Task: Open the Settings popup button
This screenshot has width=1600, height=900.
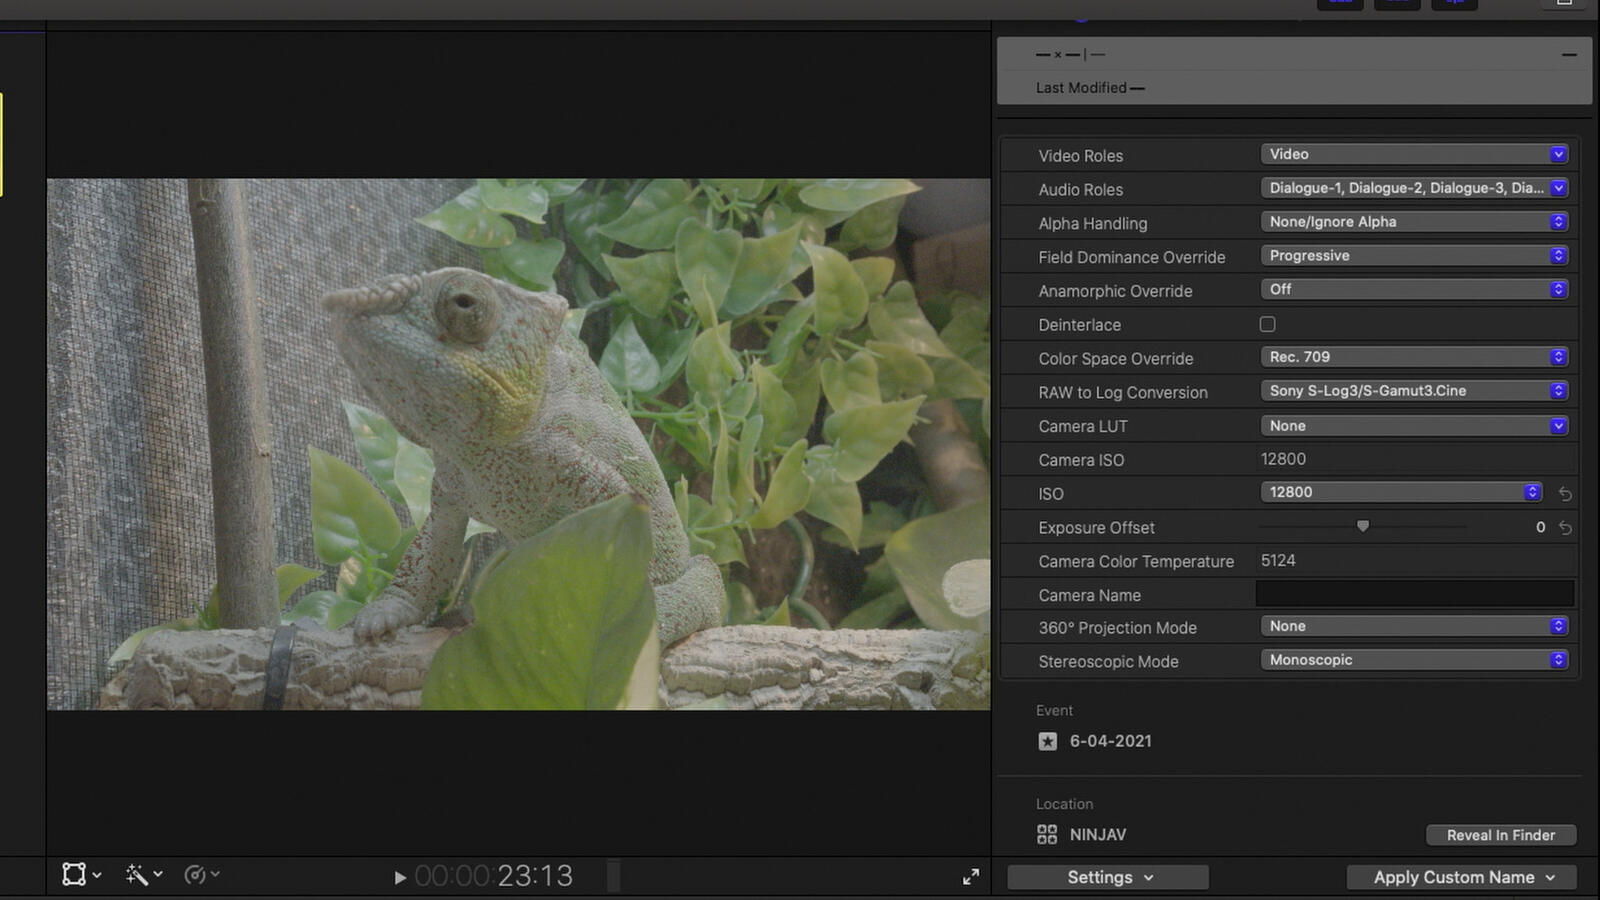Action: click(x=1108, y=877)
